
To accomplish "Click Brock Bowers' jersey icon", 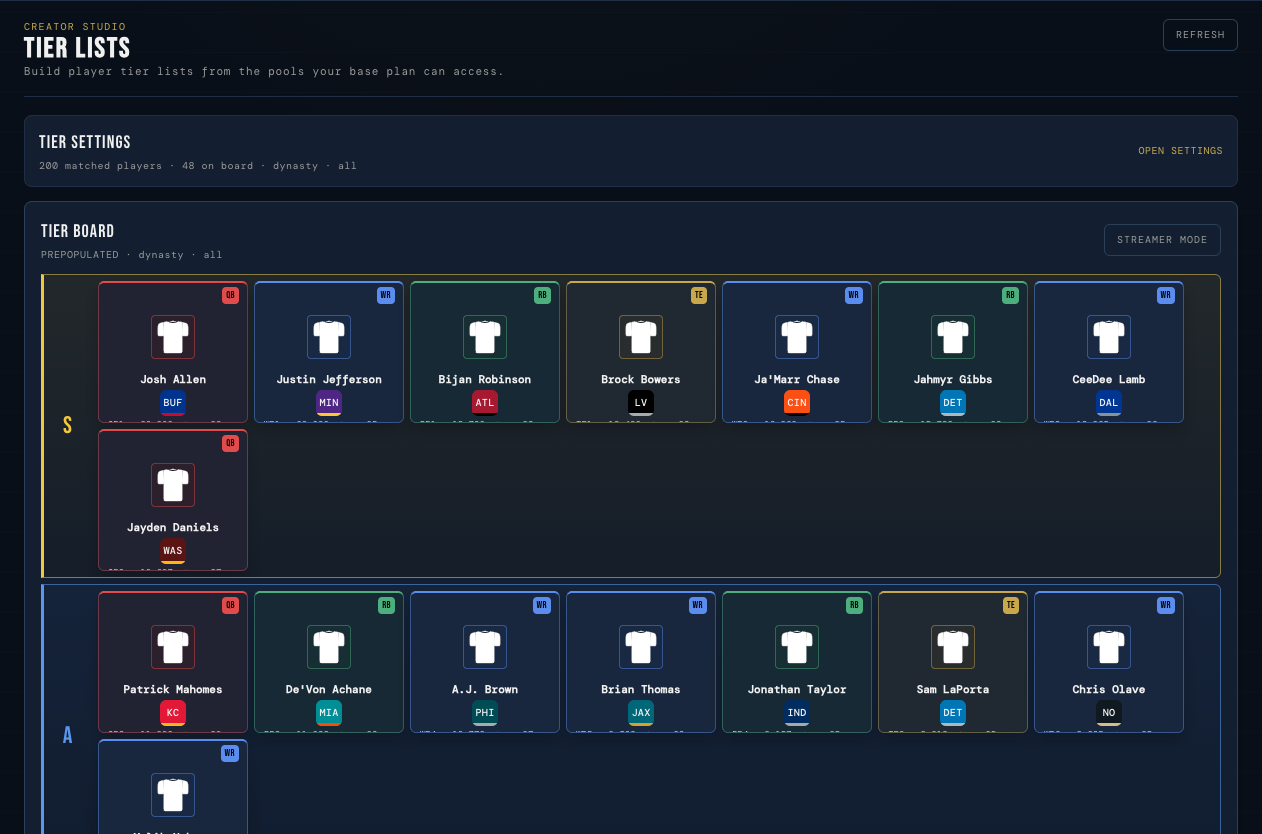I will point(641,337).
